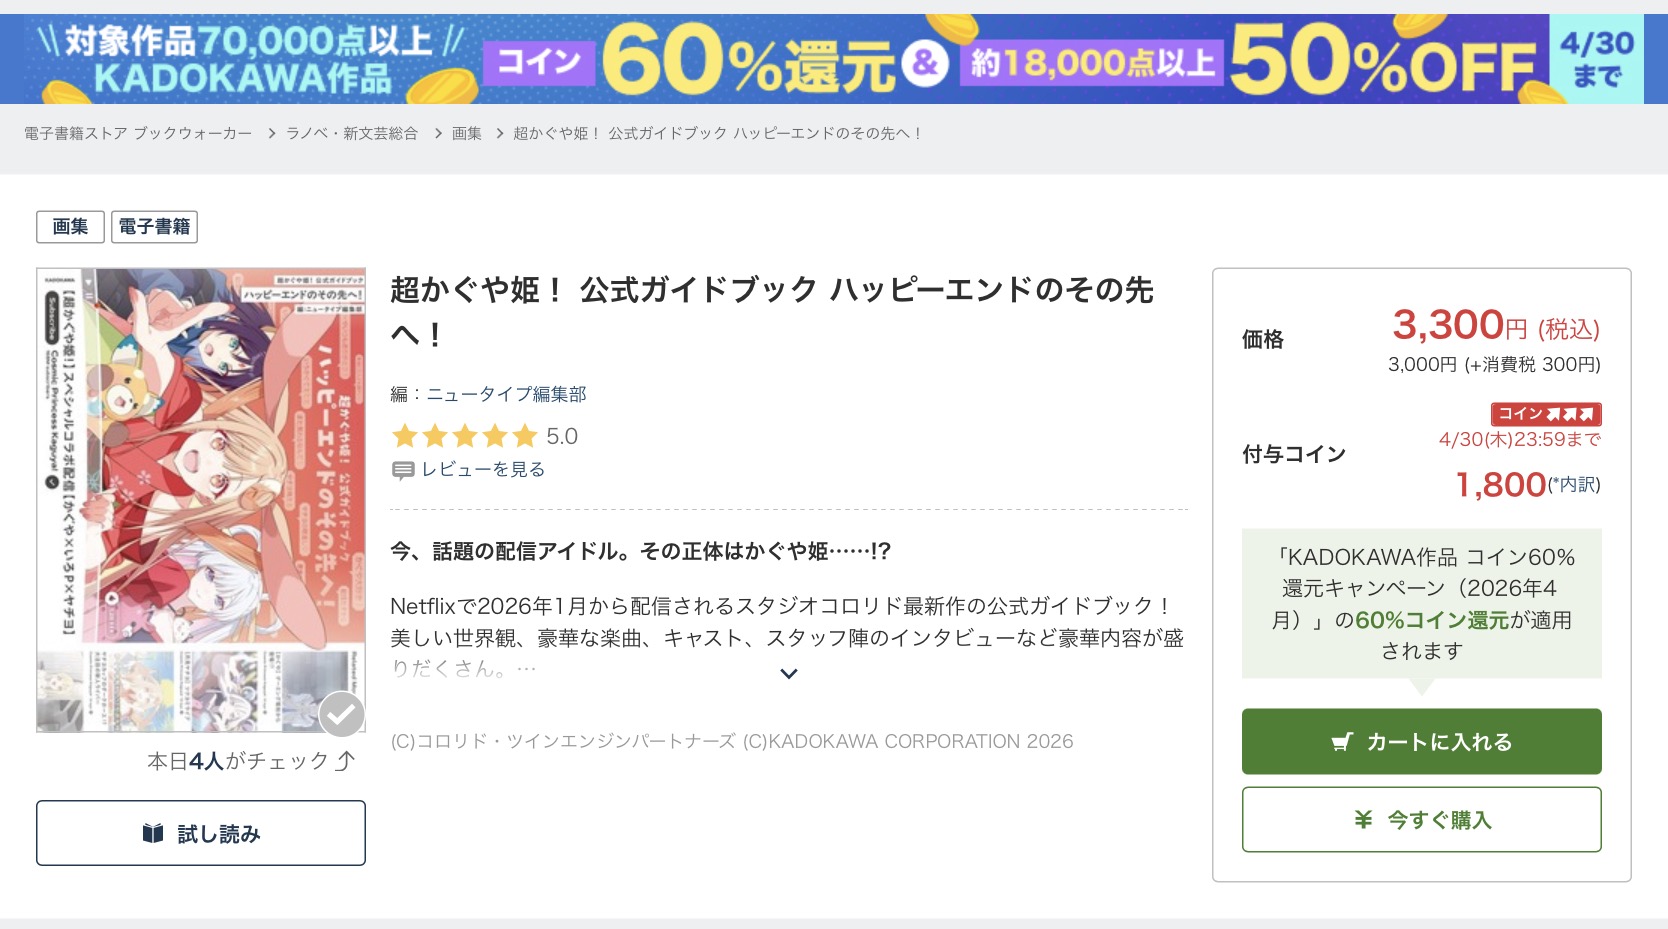
Task: Open レビューを見る reviews link
Action: point(483,470)
